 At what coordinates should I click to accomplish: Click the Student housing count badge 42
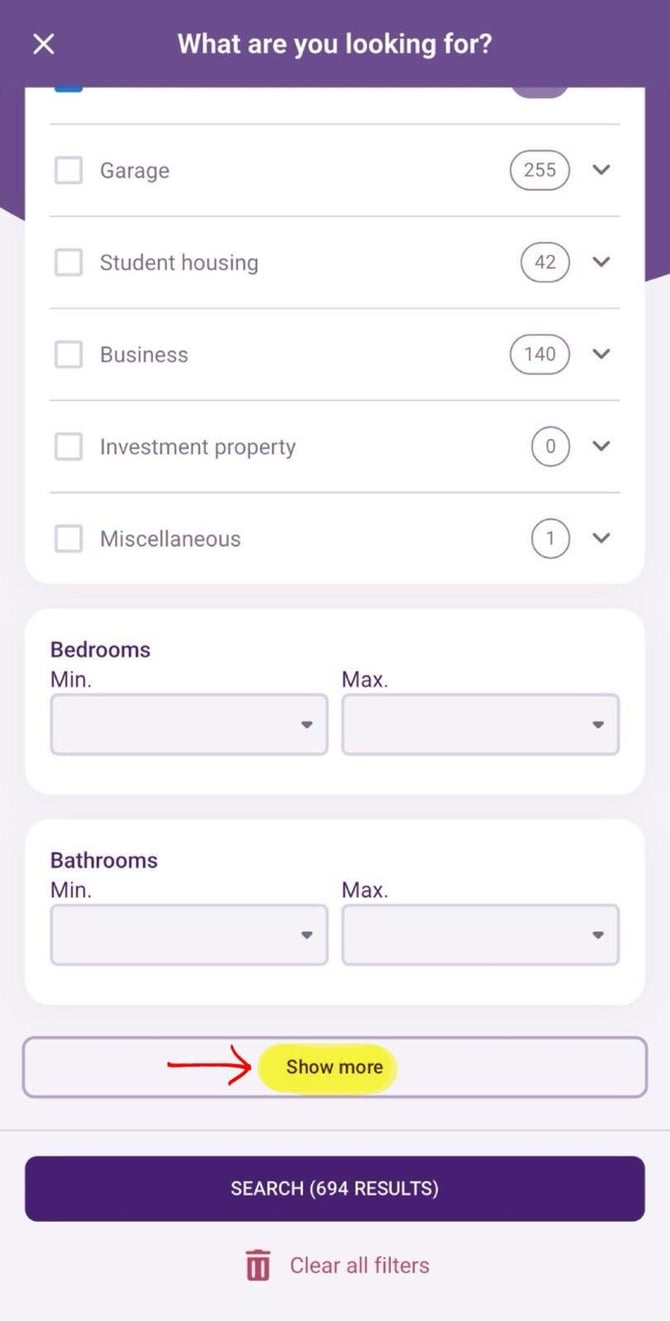544,262
